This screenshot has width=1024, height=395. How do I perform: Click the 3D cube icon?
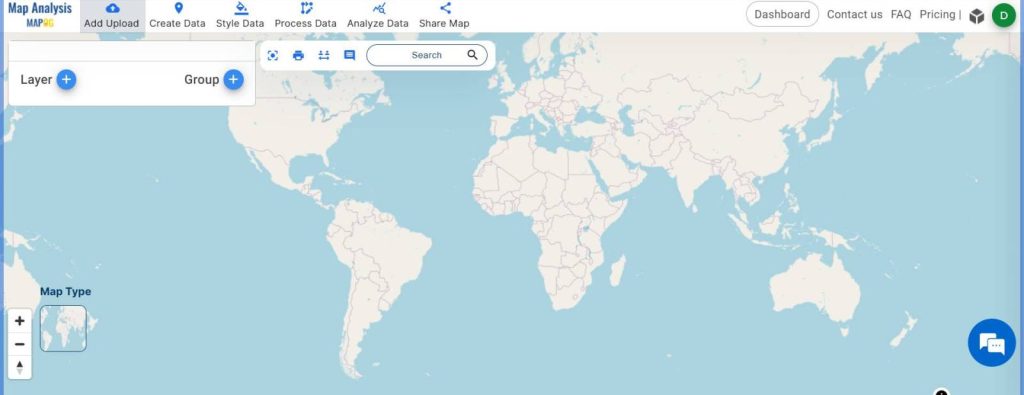click(x=976, y=16)
